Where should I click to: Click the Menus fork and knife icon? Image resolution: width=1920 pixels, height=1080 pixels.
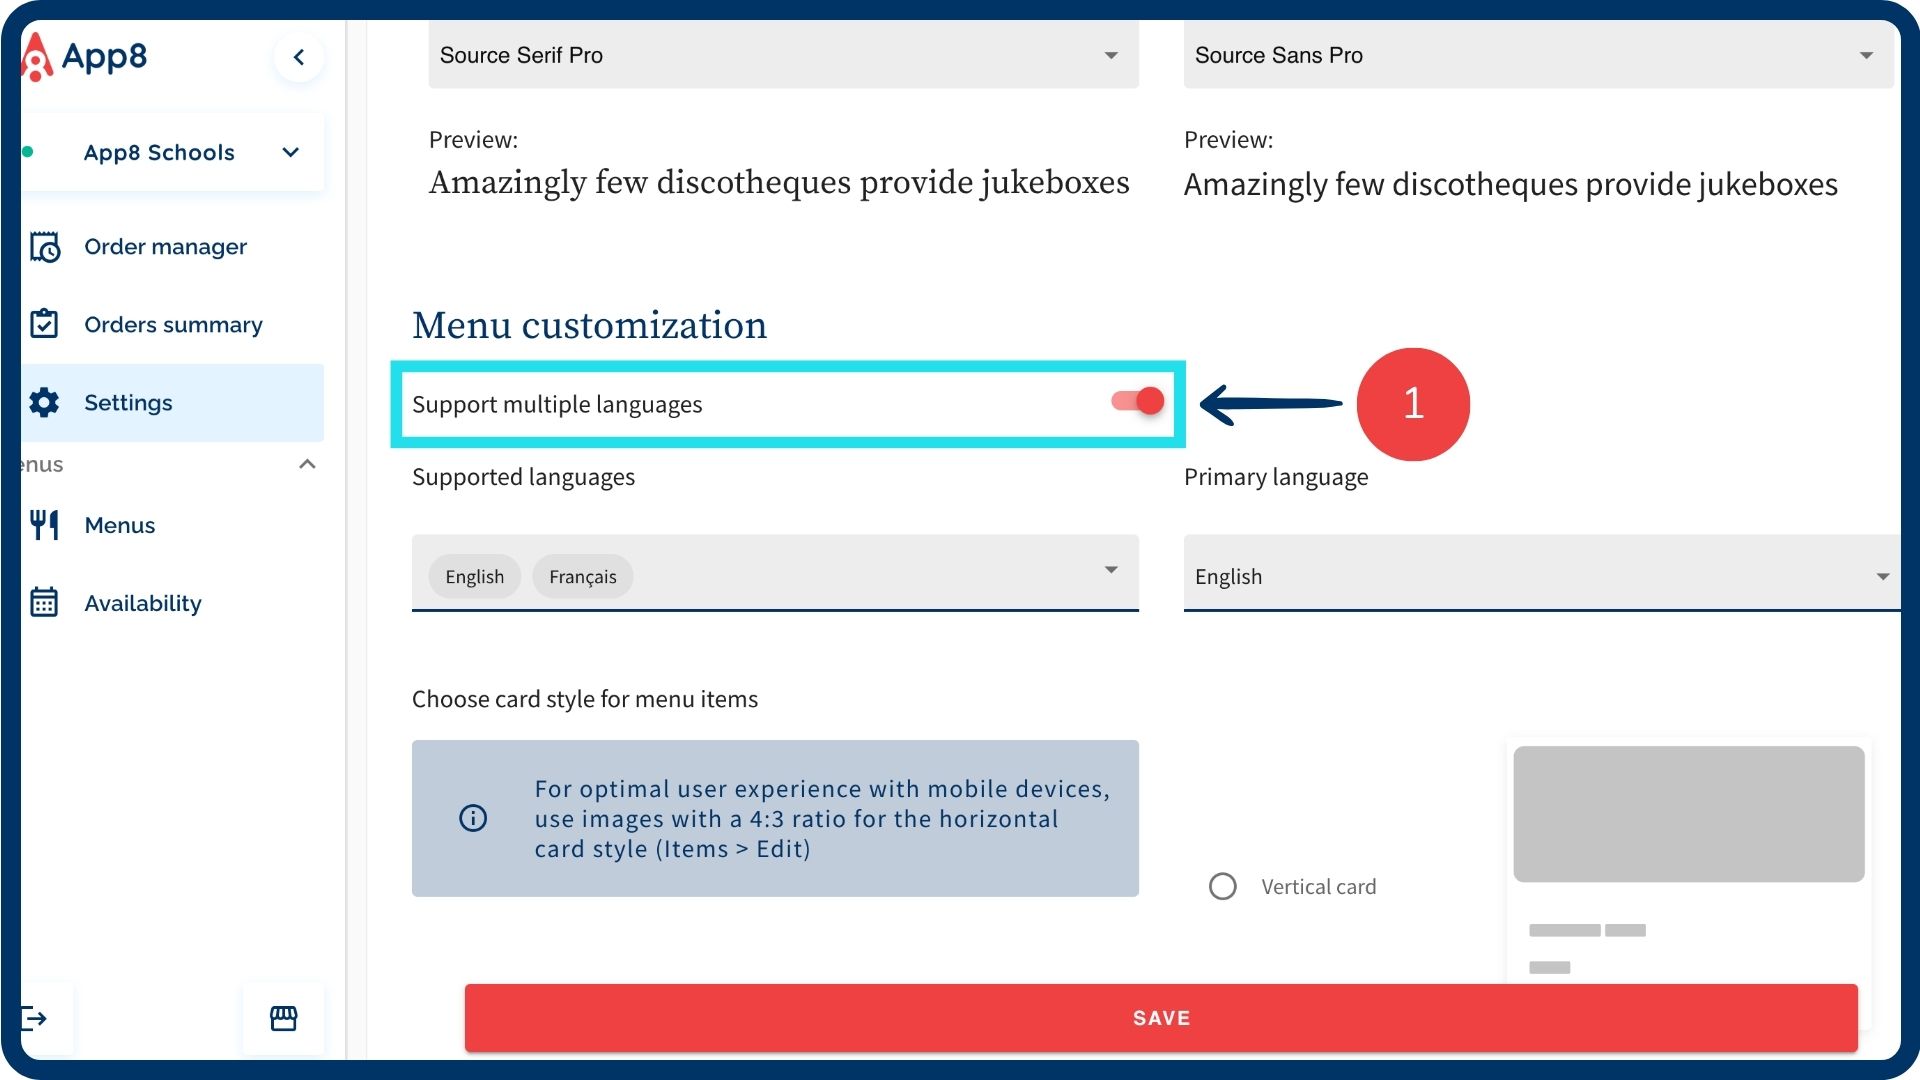(45, 525)
